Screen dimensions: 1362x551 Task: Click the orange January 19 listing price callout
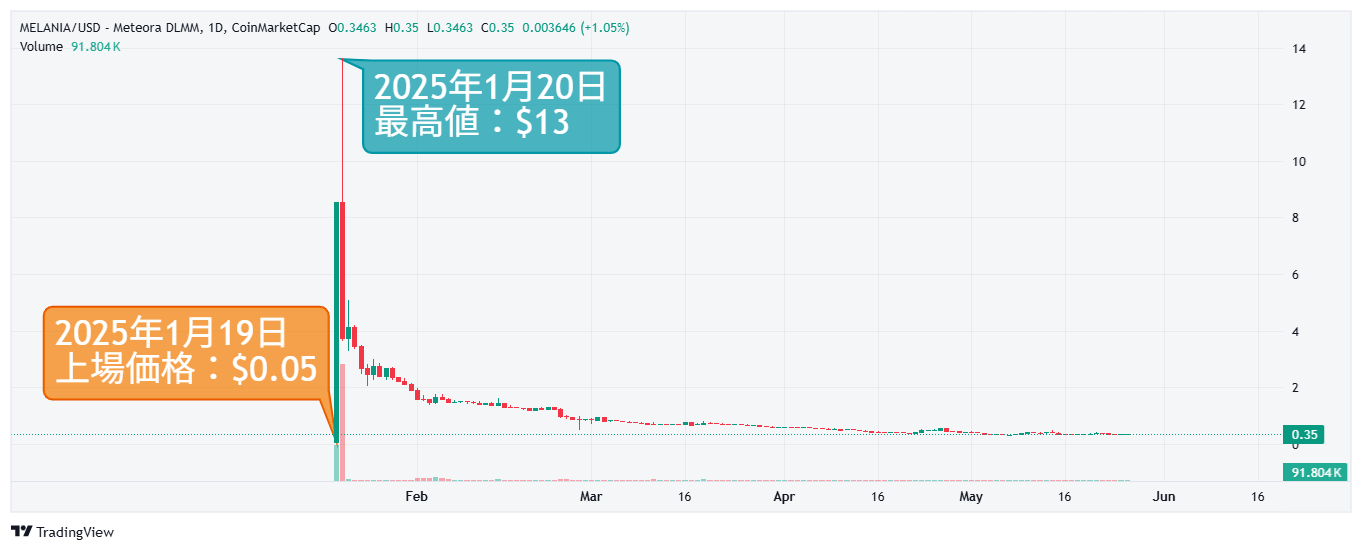point(185,352)
